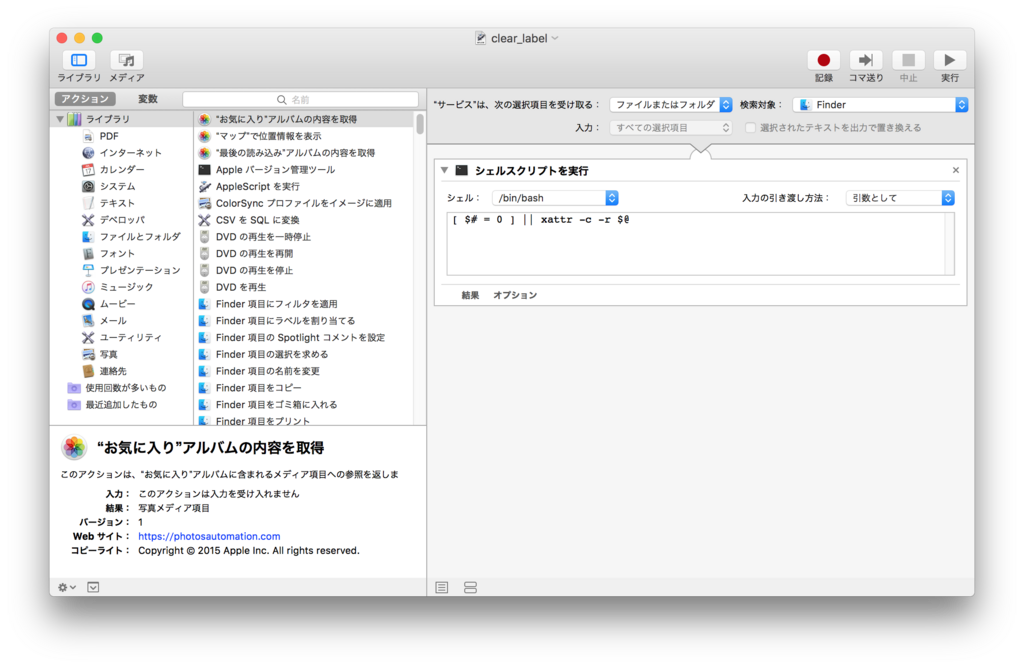
Task: Select ユーティリティ category
Action: pyautogui.click(x=130, y=337)
